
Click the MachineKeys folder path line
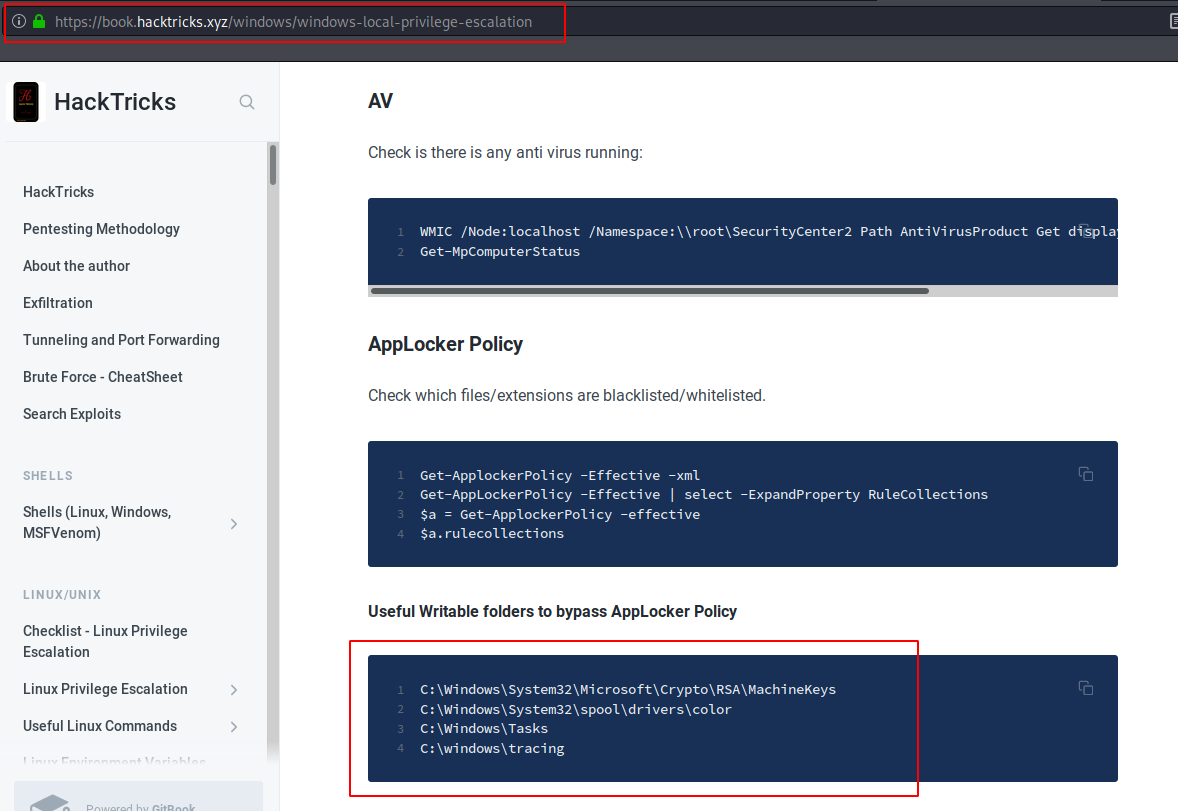pyautogui.click(x=627, y=689)
